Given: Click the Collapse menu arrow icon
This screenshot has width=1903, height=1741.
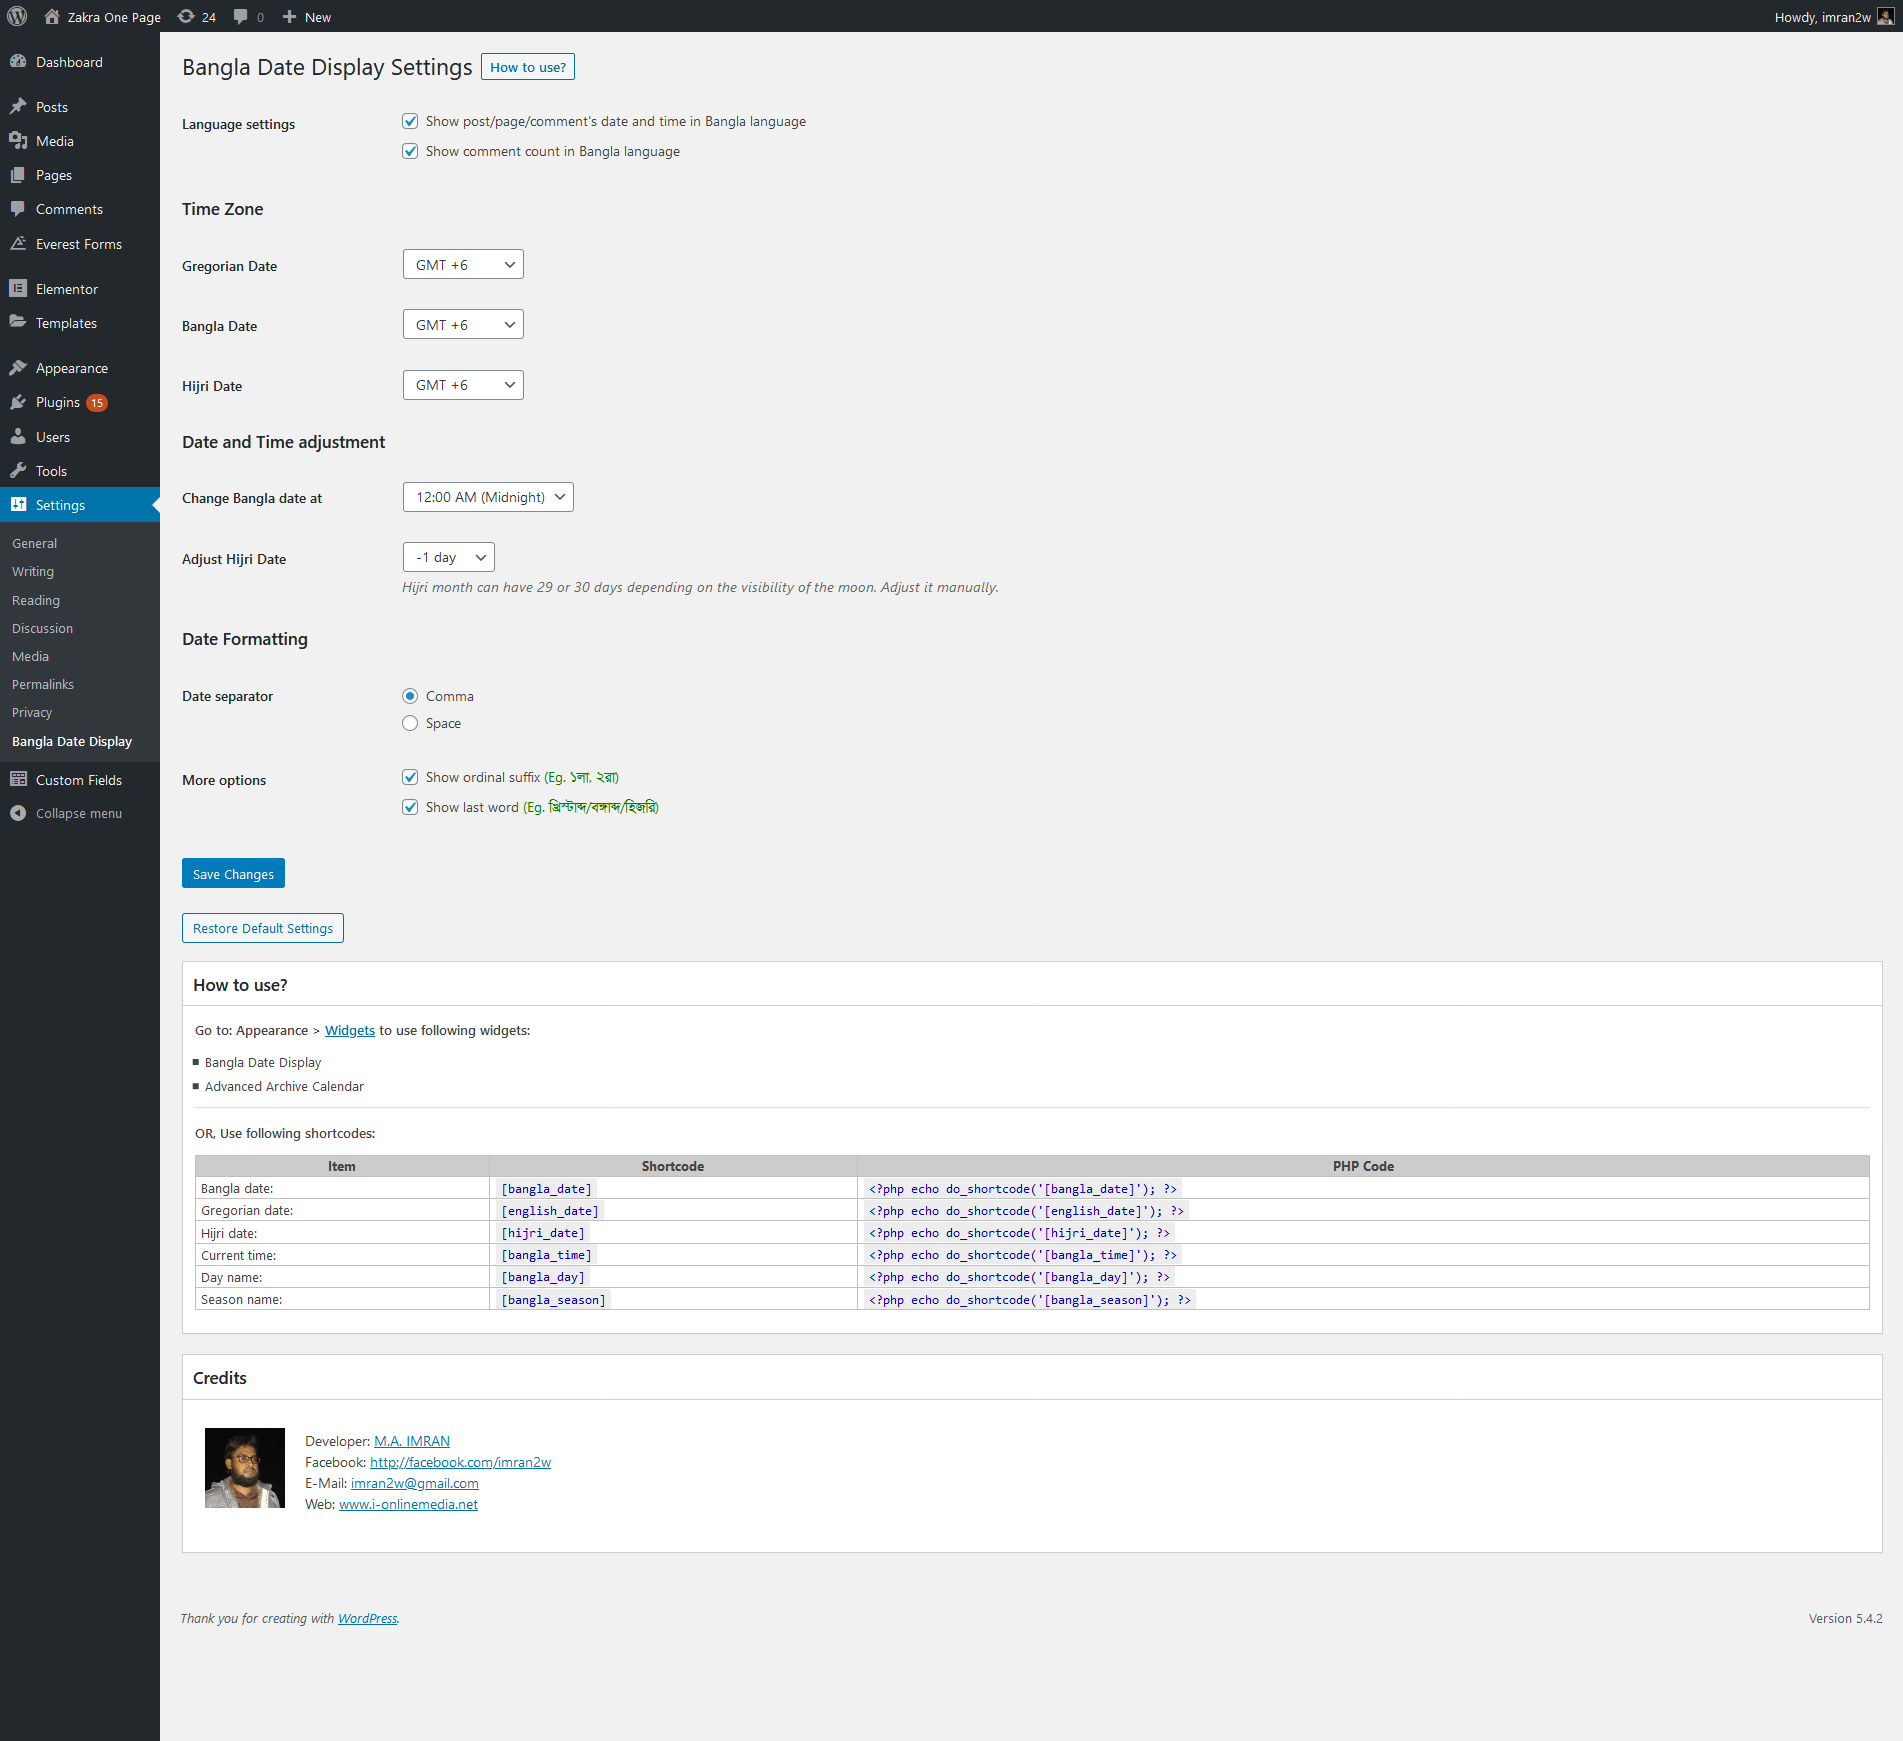Looking at the screenshot, I should [x=18, y=813].
